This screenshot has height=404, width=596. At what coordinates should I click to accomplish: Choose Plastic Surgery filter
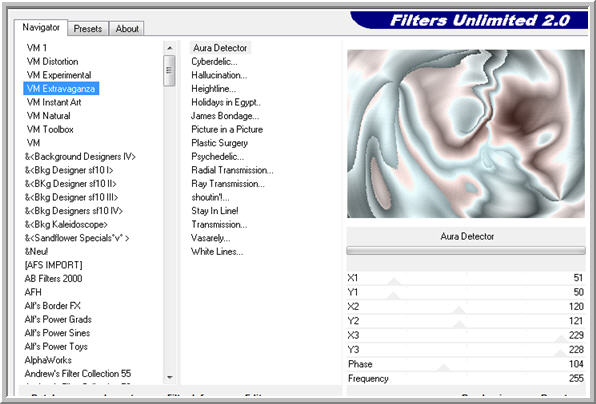tap(219, 143)
